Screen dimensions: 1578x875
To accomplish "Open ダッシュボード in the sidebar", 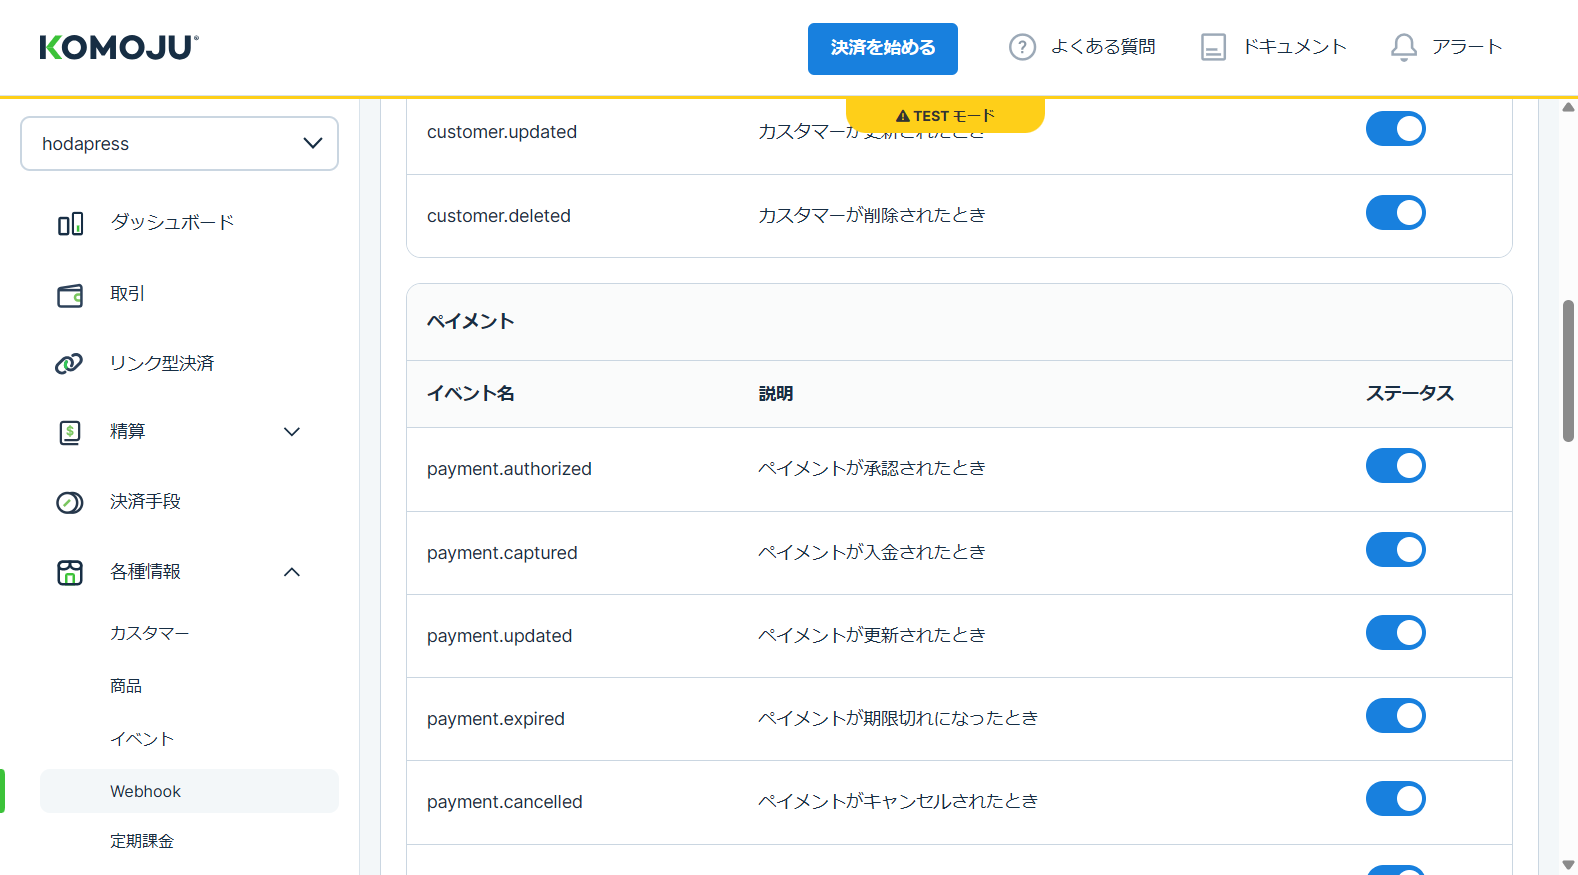I will tap(172, 222).
